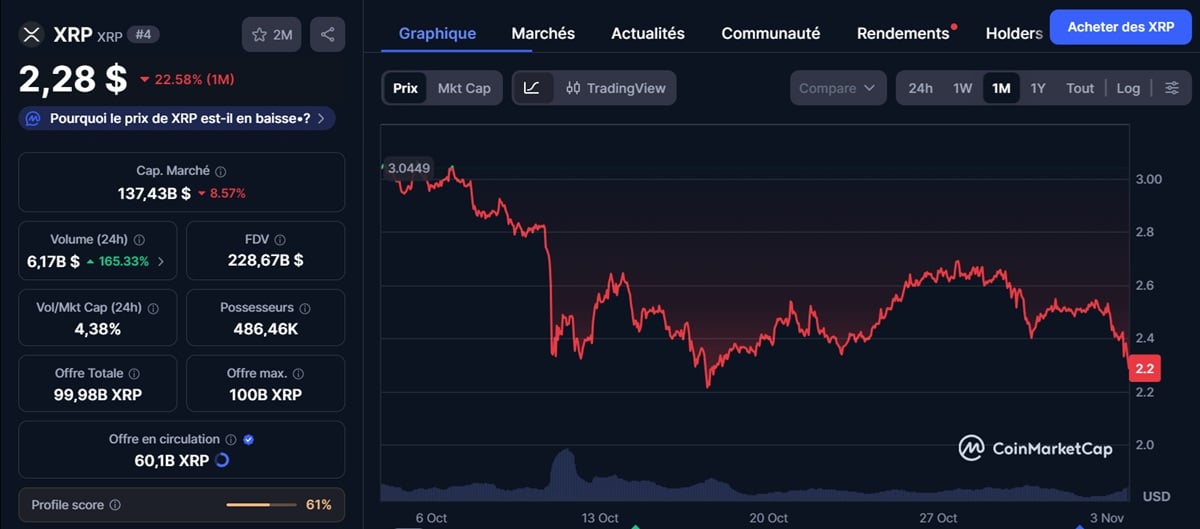Open chart settings sliders icon
This screenshot has width=1200, height=529.
click(x=1172, y=88)
